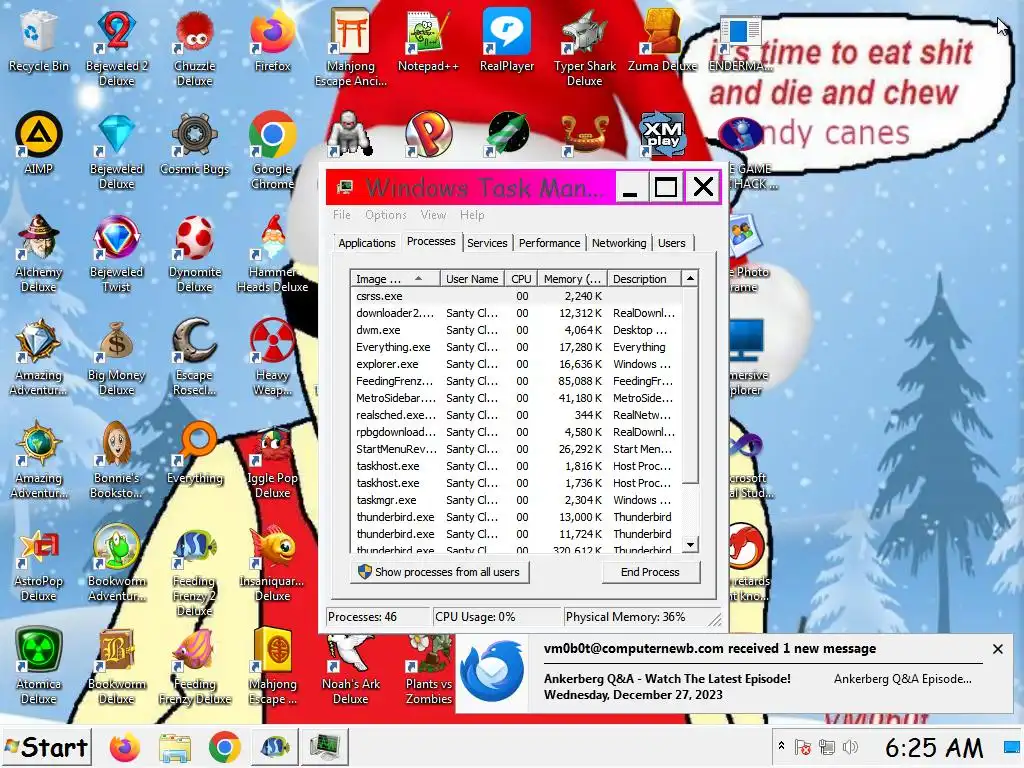Sort processes by CPU column header
1024x768 pixels.
[x=521, y=279]
